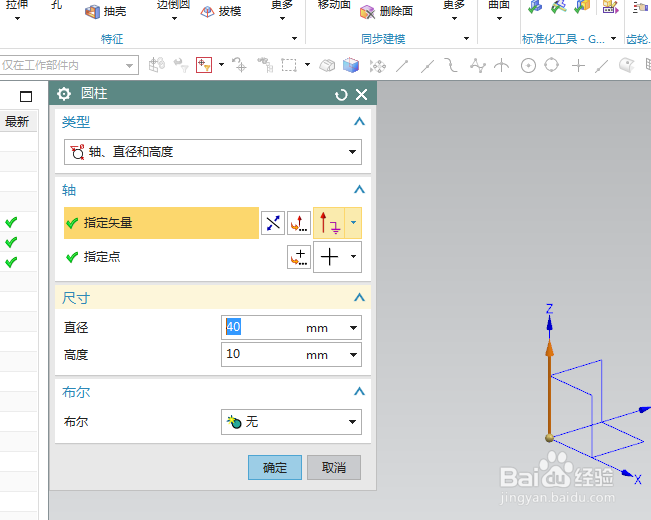The width and height of the screenshot is (651, 520).
Task: Expand the 标准化工具 group arrow
Action: coord(613,39)
